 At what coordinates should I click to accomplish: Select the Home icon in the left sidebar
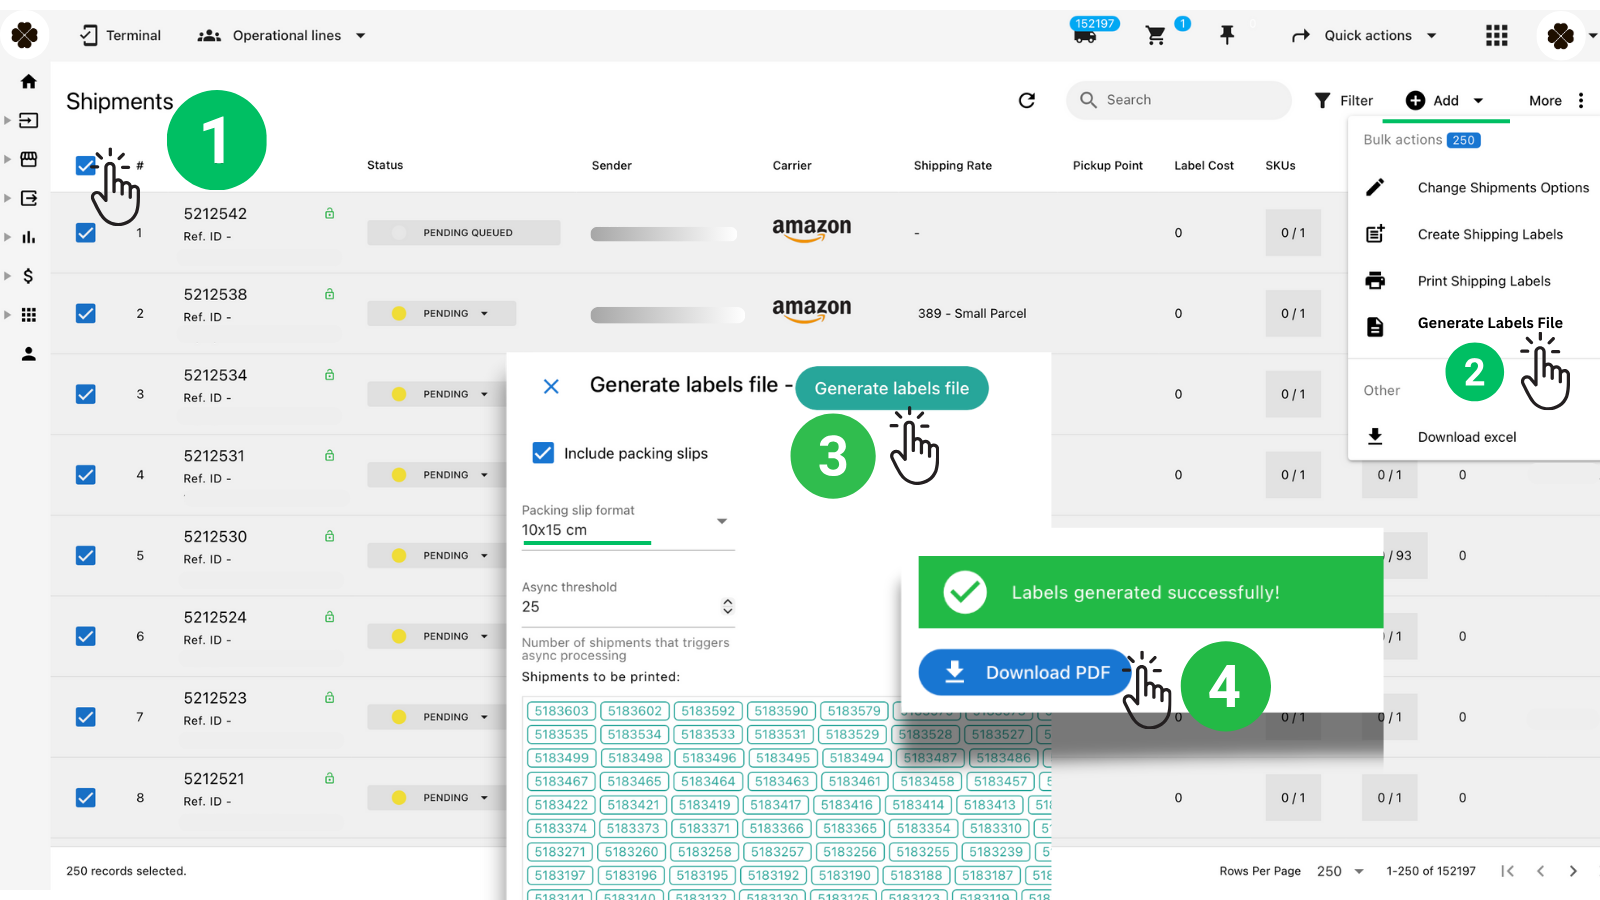click(28, 81)
